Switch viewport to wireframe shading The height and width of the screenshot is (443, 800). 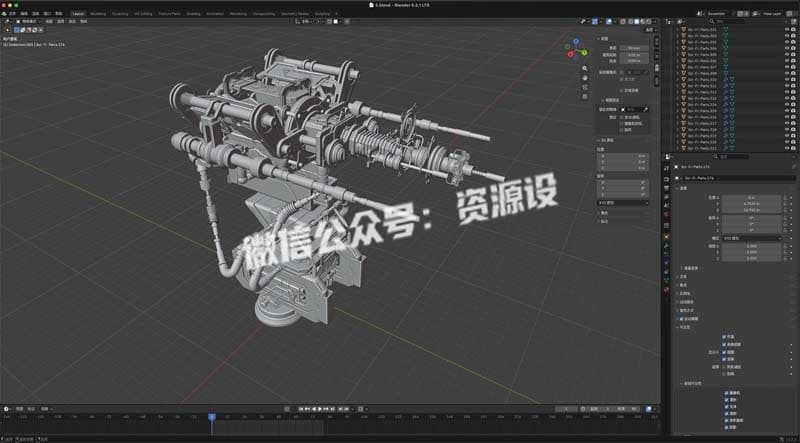(x=630, y=21)
